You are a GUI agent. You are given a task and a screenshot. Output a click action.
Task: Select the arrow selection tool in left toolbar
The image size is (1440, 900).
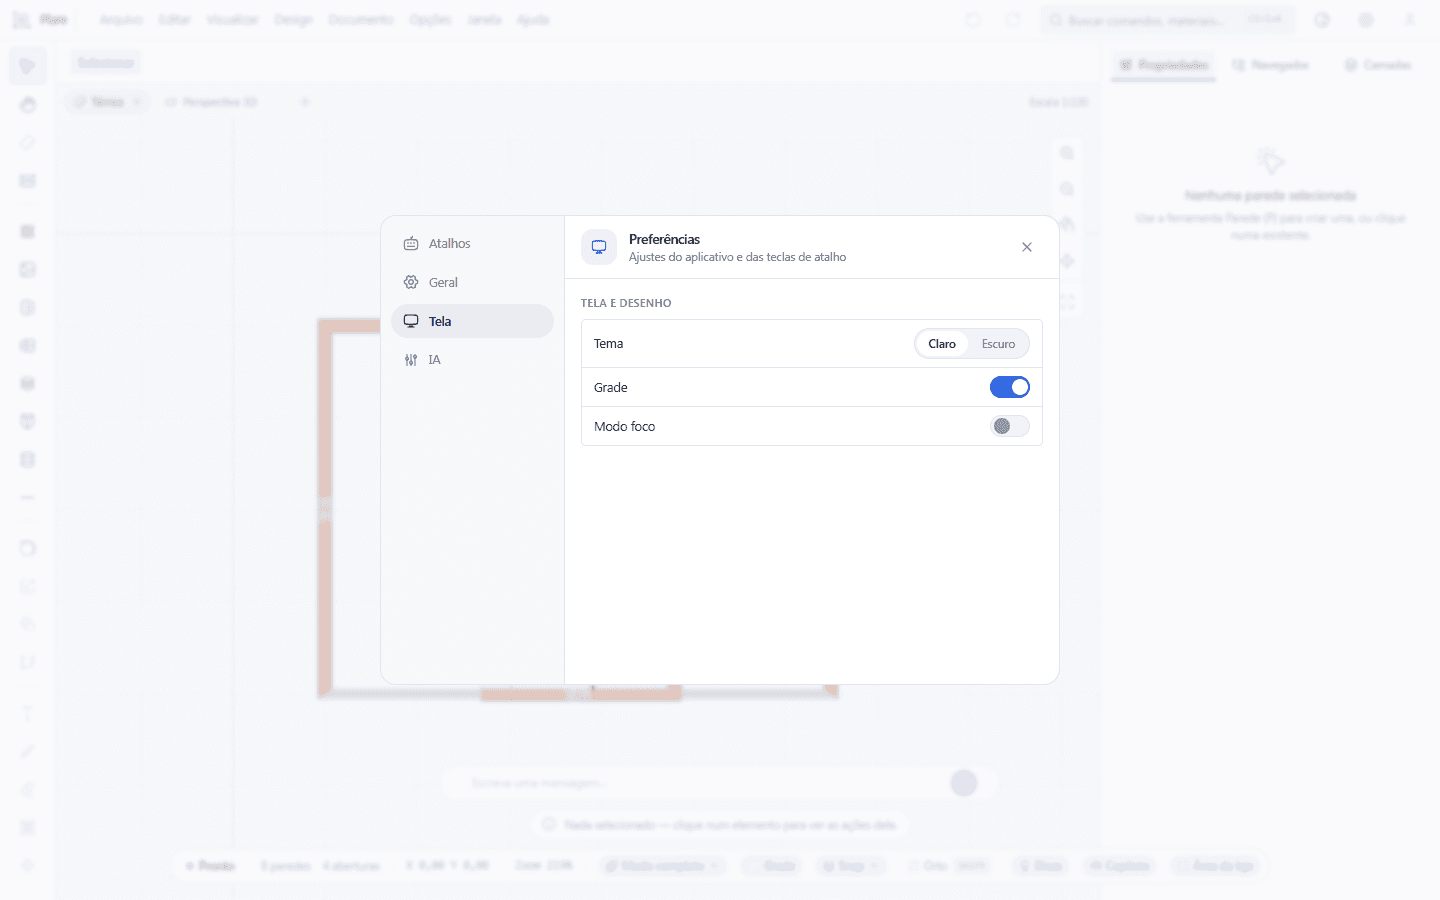tap(27, 66)
